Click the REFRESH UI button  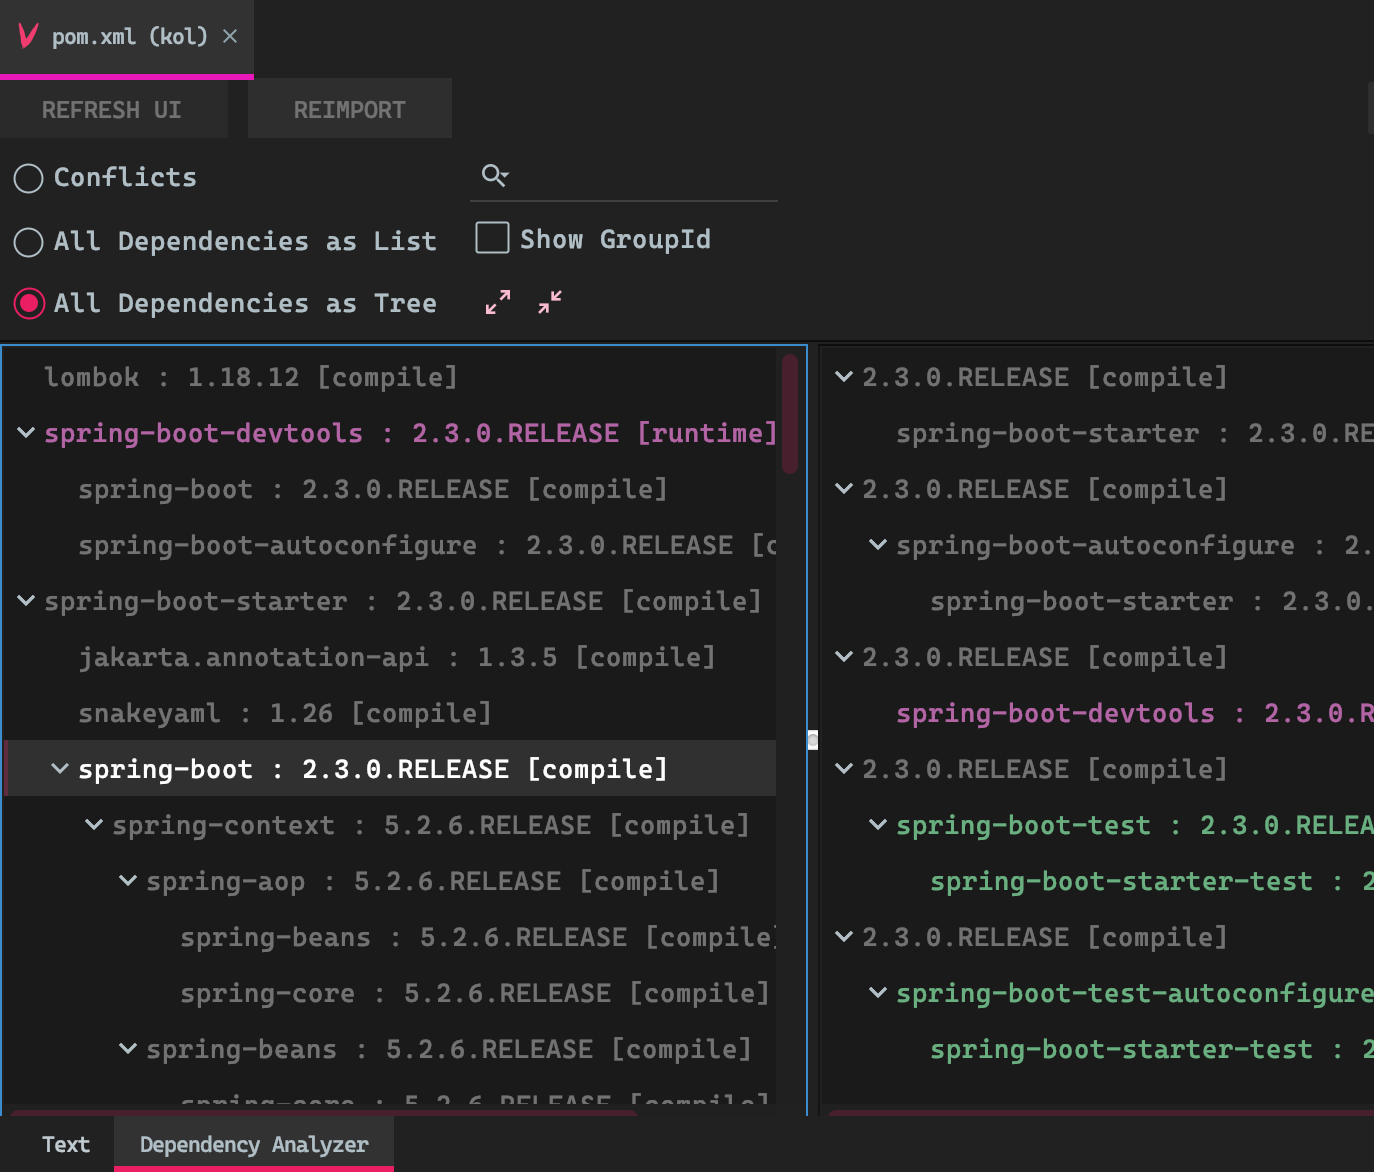tap(111, 109)
